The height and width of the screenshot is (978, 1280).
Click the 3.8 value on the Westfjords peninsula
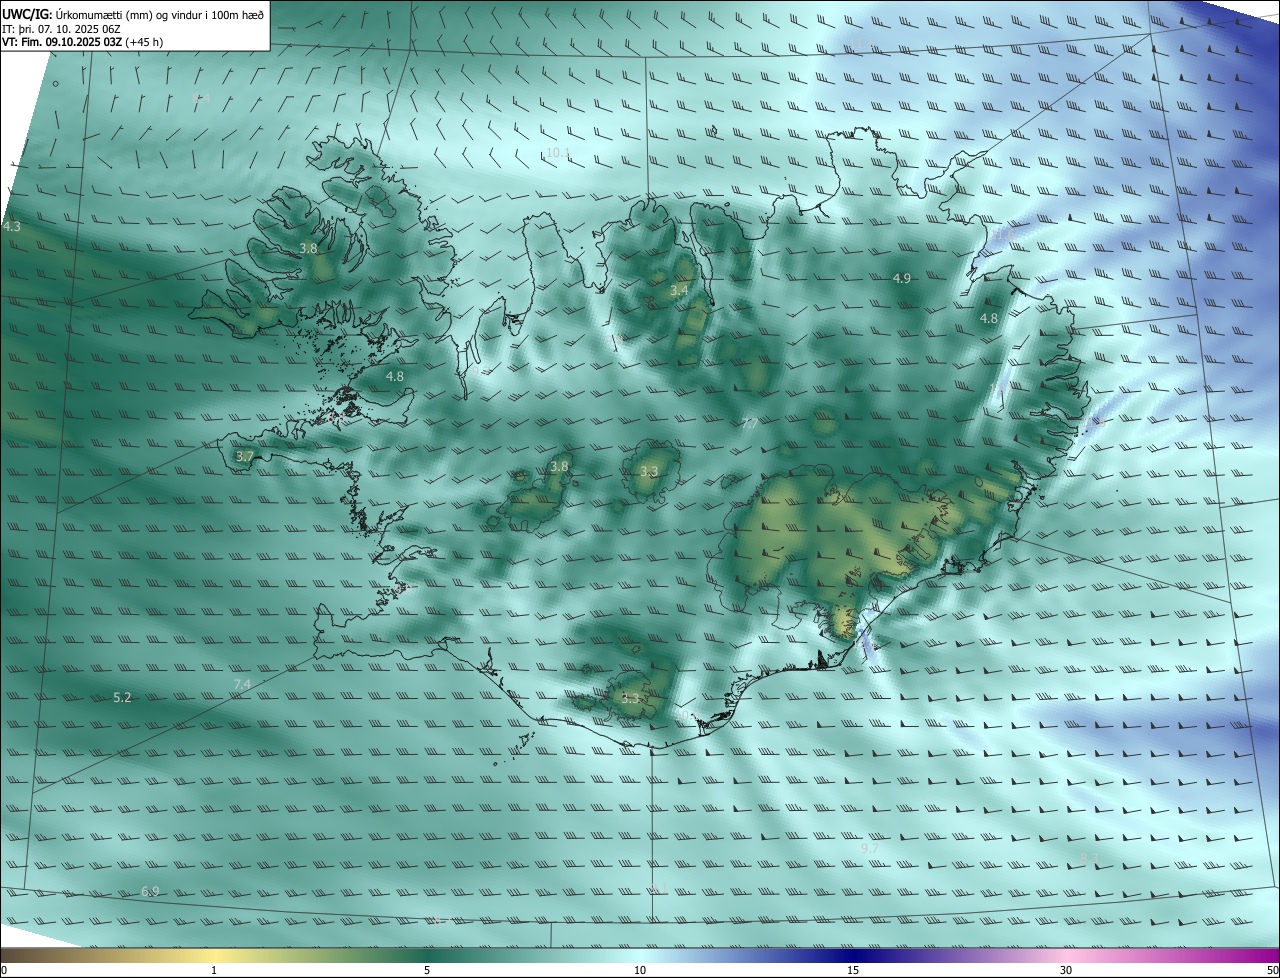(308, 248)
